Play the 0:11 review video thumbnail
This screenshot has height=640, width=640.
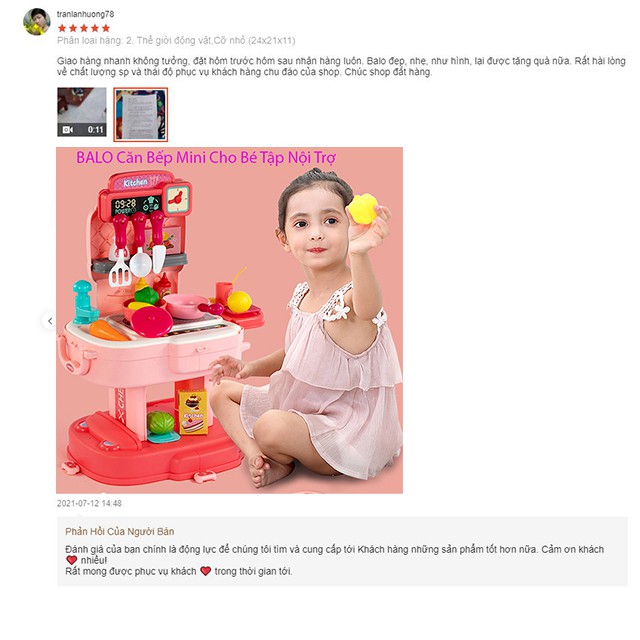click(x=82, y=112)
